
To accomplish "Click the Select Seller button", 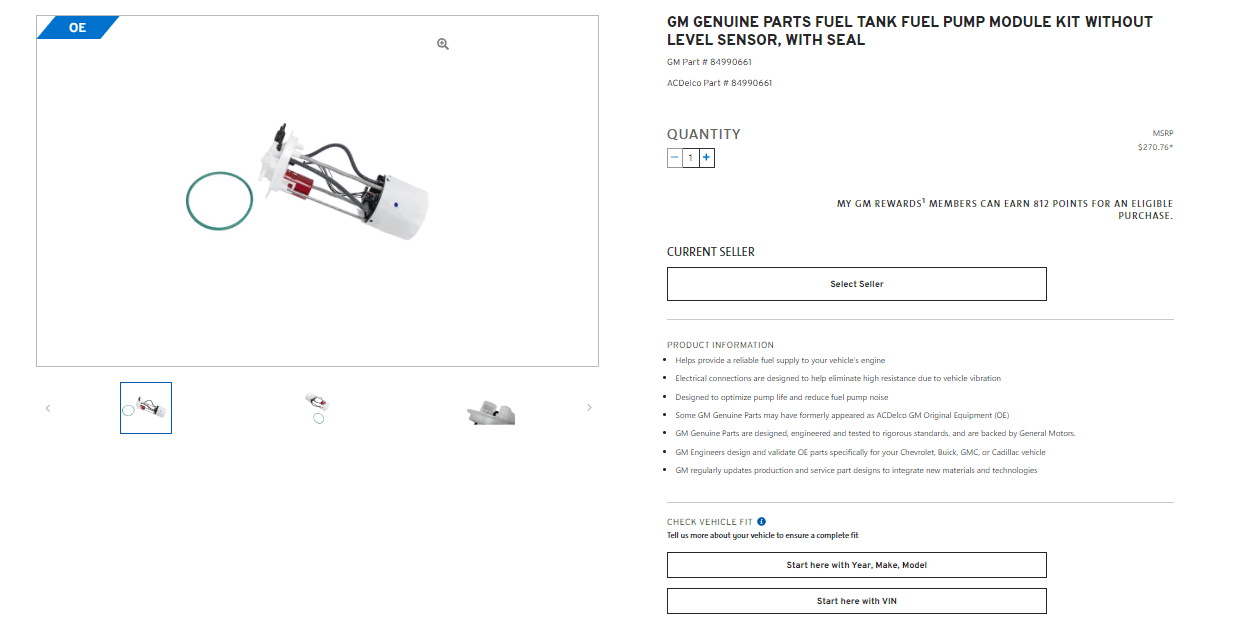I will [x=857, y=284].
